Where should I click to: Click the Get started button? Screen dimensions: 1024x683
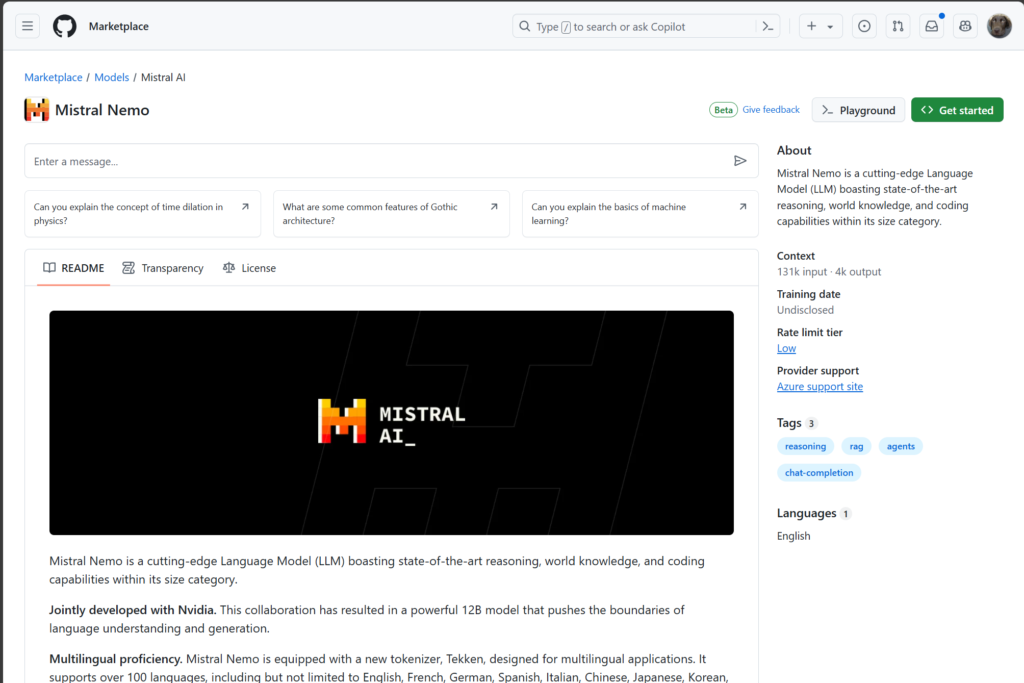click(x=957, y=110)
